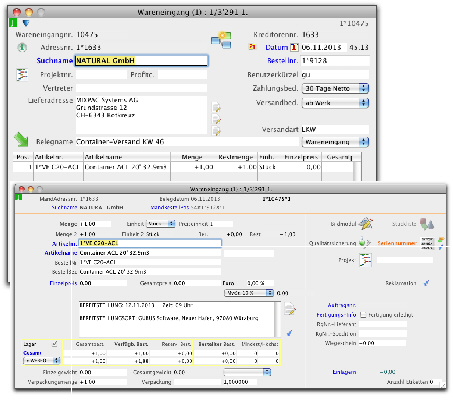
Task: Toggle the Lager checkbox
Action: click(x=55, y=344)
